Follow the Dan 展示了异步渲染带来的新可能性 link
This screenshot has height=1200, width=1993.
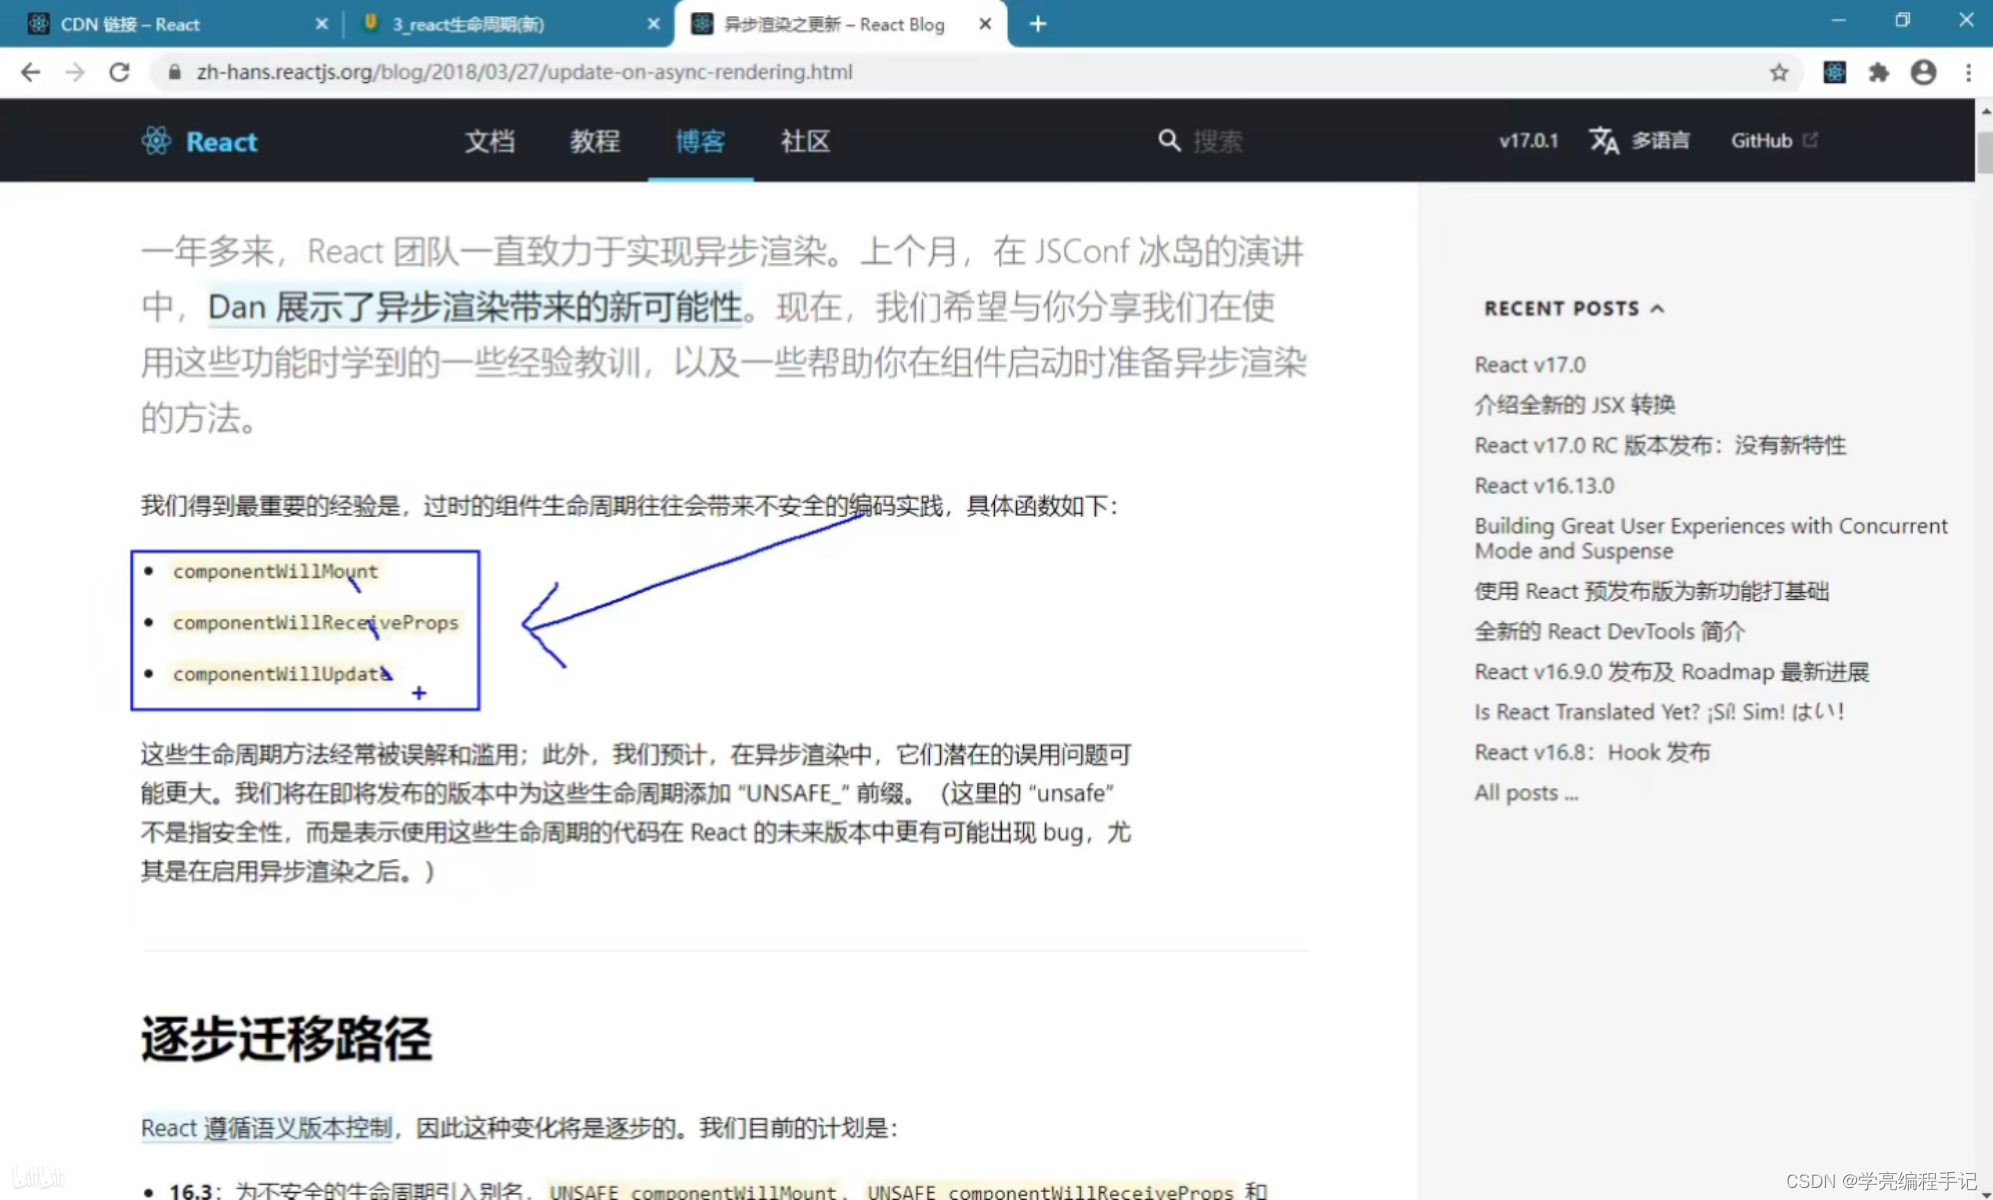tap(475, 307)
